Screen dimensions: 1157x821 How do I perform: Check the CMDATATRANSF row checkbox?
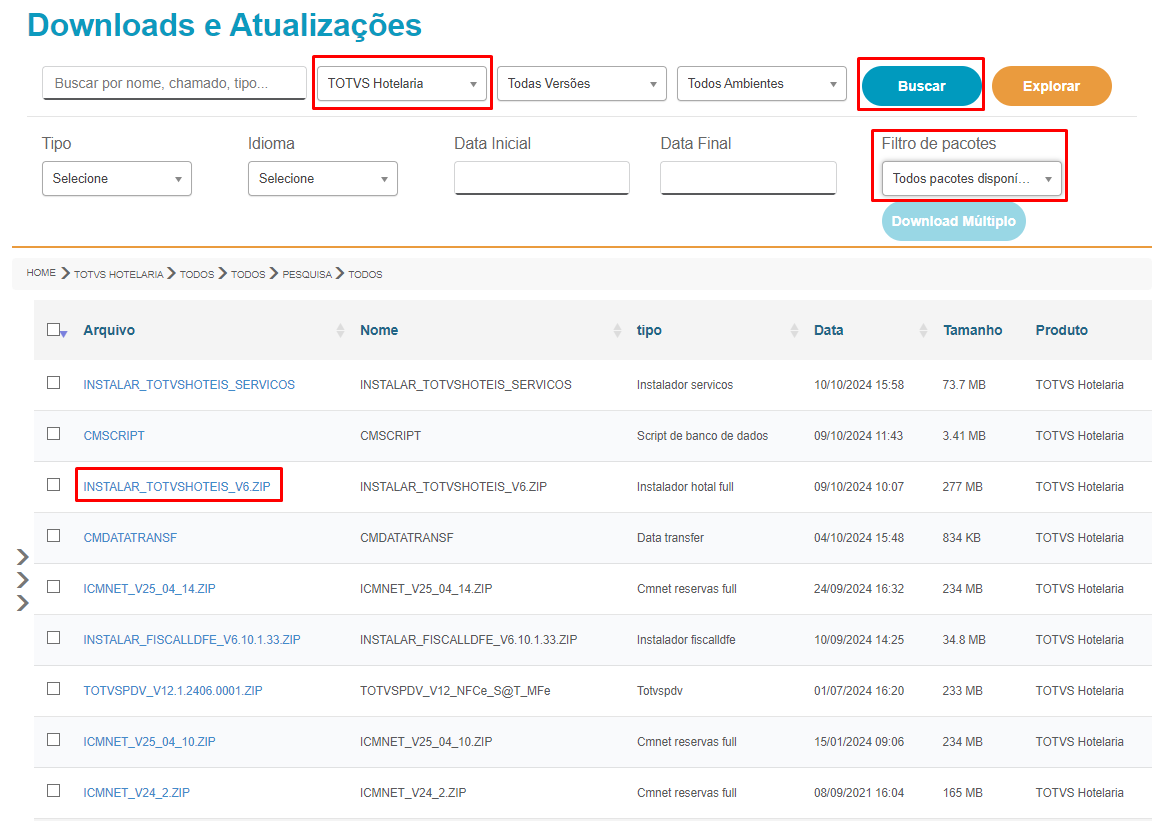pyautogui.click(x=53, y=536)
